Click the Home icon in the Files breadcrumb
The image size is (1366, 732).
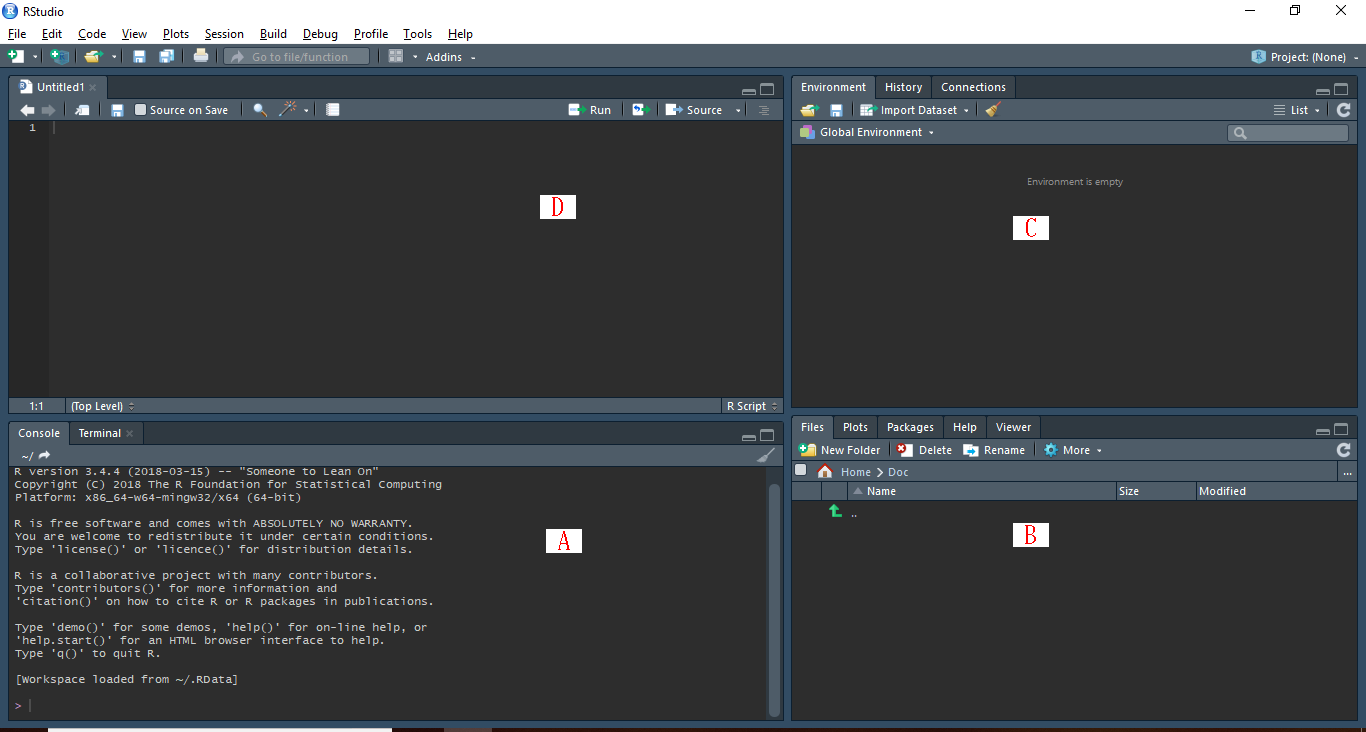[x=825, y=471]
